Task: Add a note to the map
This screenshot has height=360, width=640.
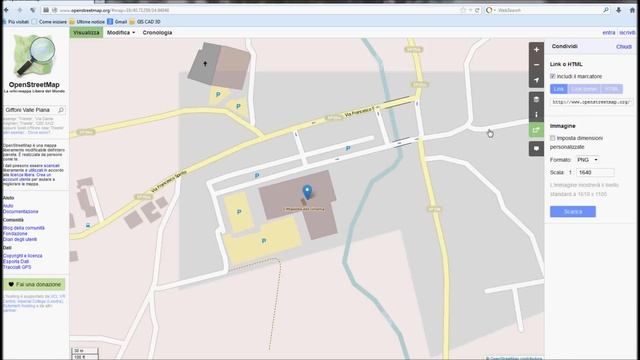Action: click(x=536, y=149)
